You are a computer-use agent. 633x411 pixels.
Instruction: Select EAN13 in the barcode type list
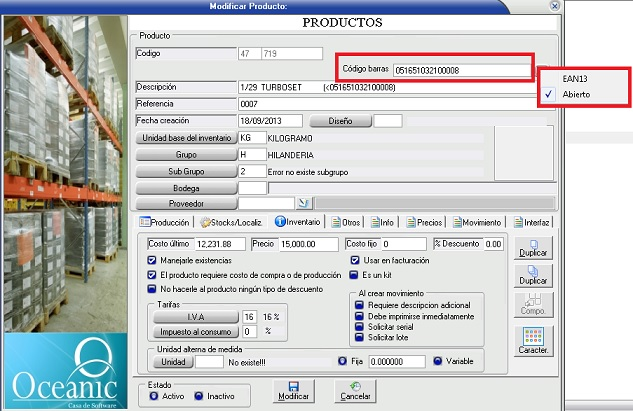click(575, 78)
